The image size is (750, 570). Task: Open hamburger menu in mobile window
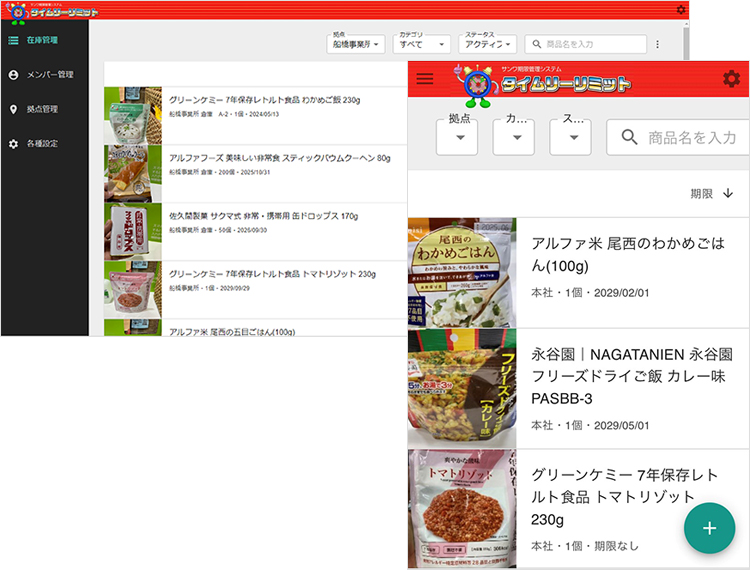click(425, 78)
